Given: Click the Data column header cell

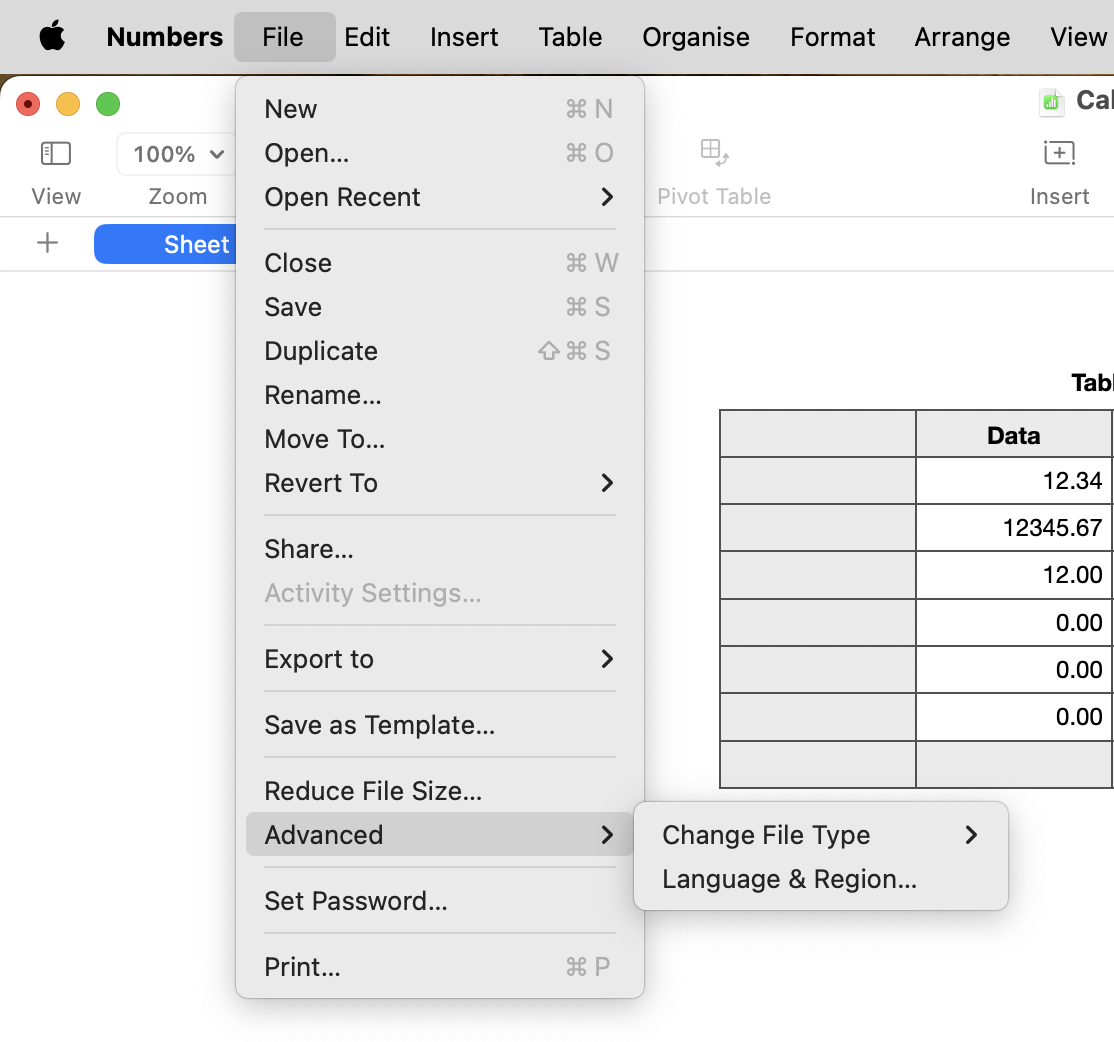Looking at the screenshot, I should click(x=1013, y=435).
